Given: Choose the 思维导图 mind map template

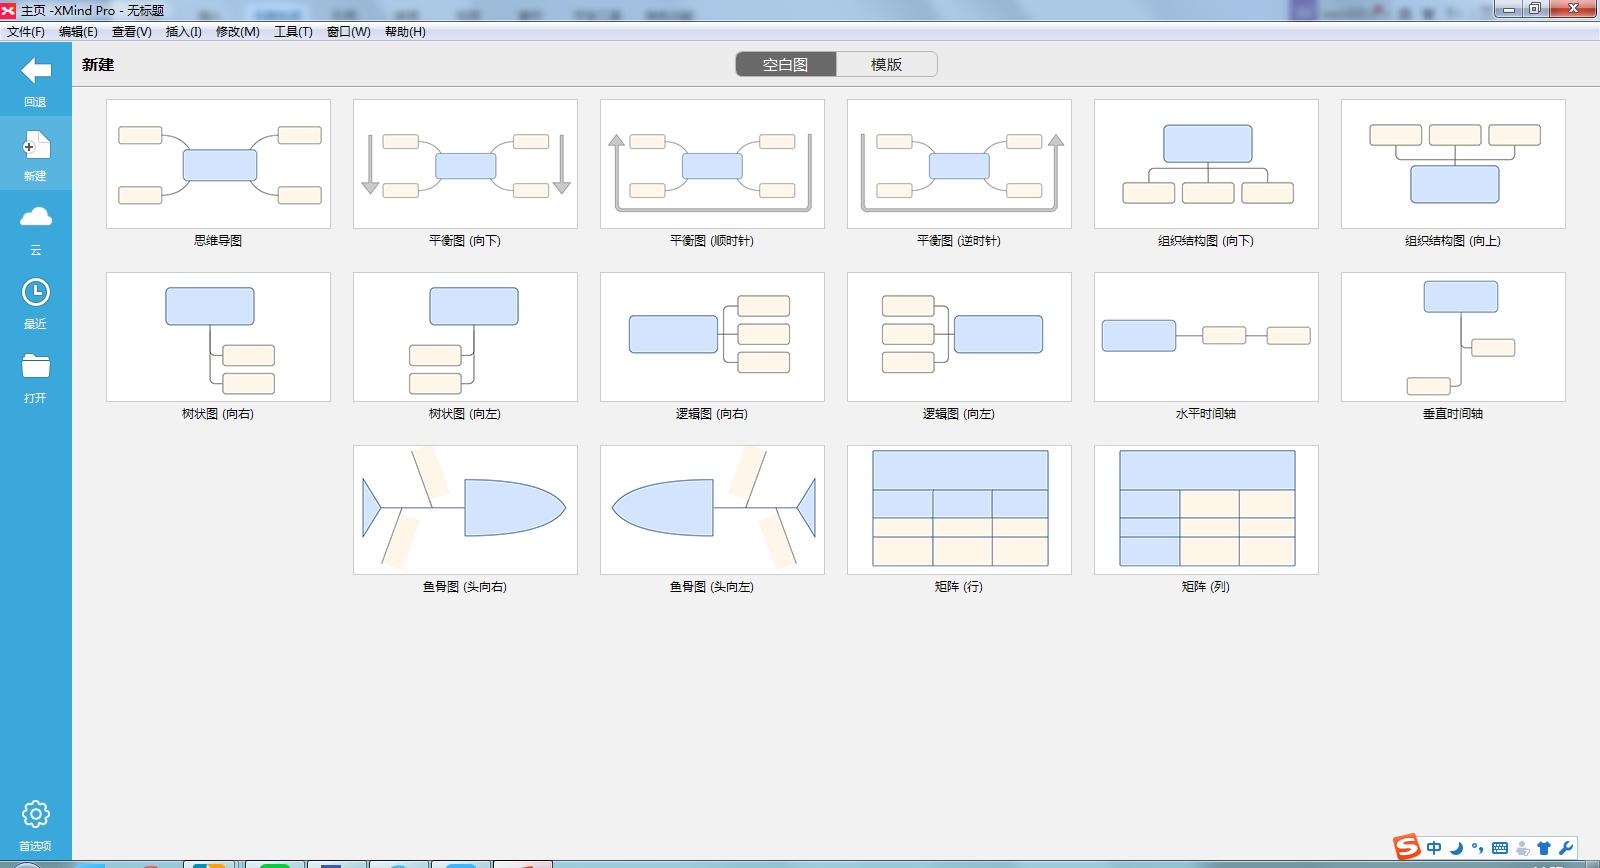Looking at the screenshot, I should coord(218,164).
